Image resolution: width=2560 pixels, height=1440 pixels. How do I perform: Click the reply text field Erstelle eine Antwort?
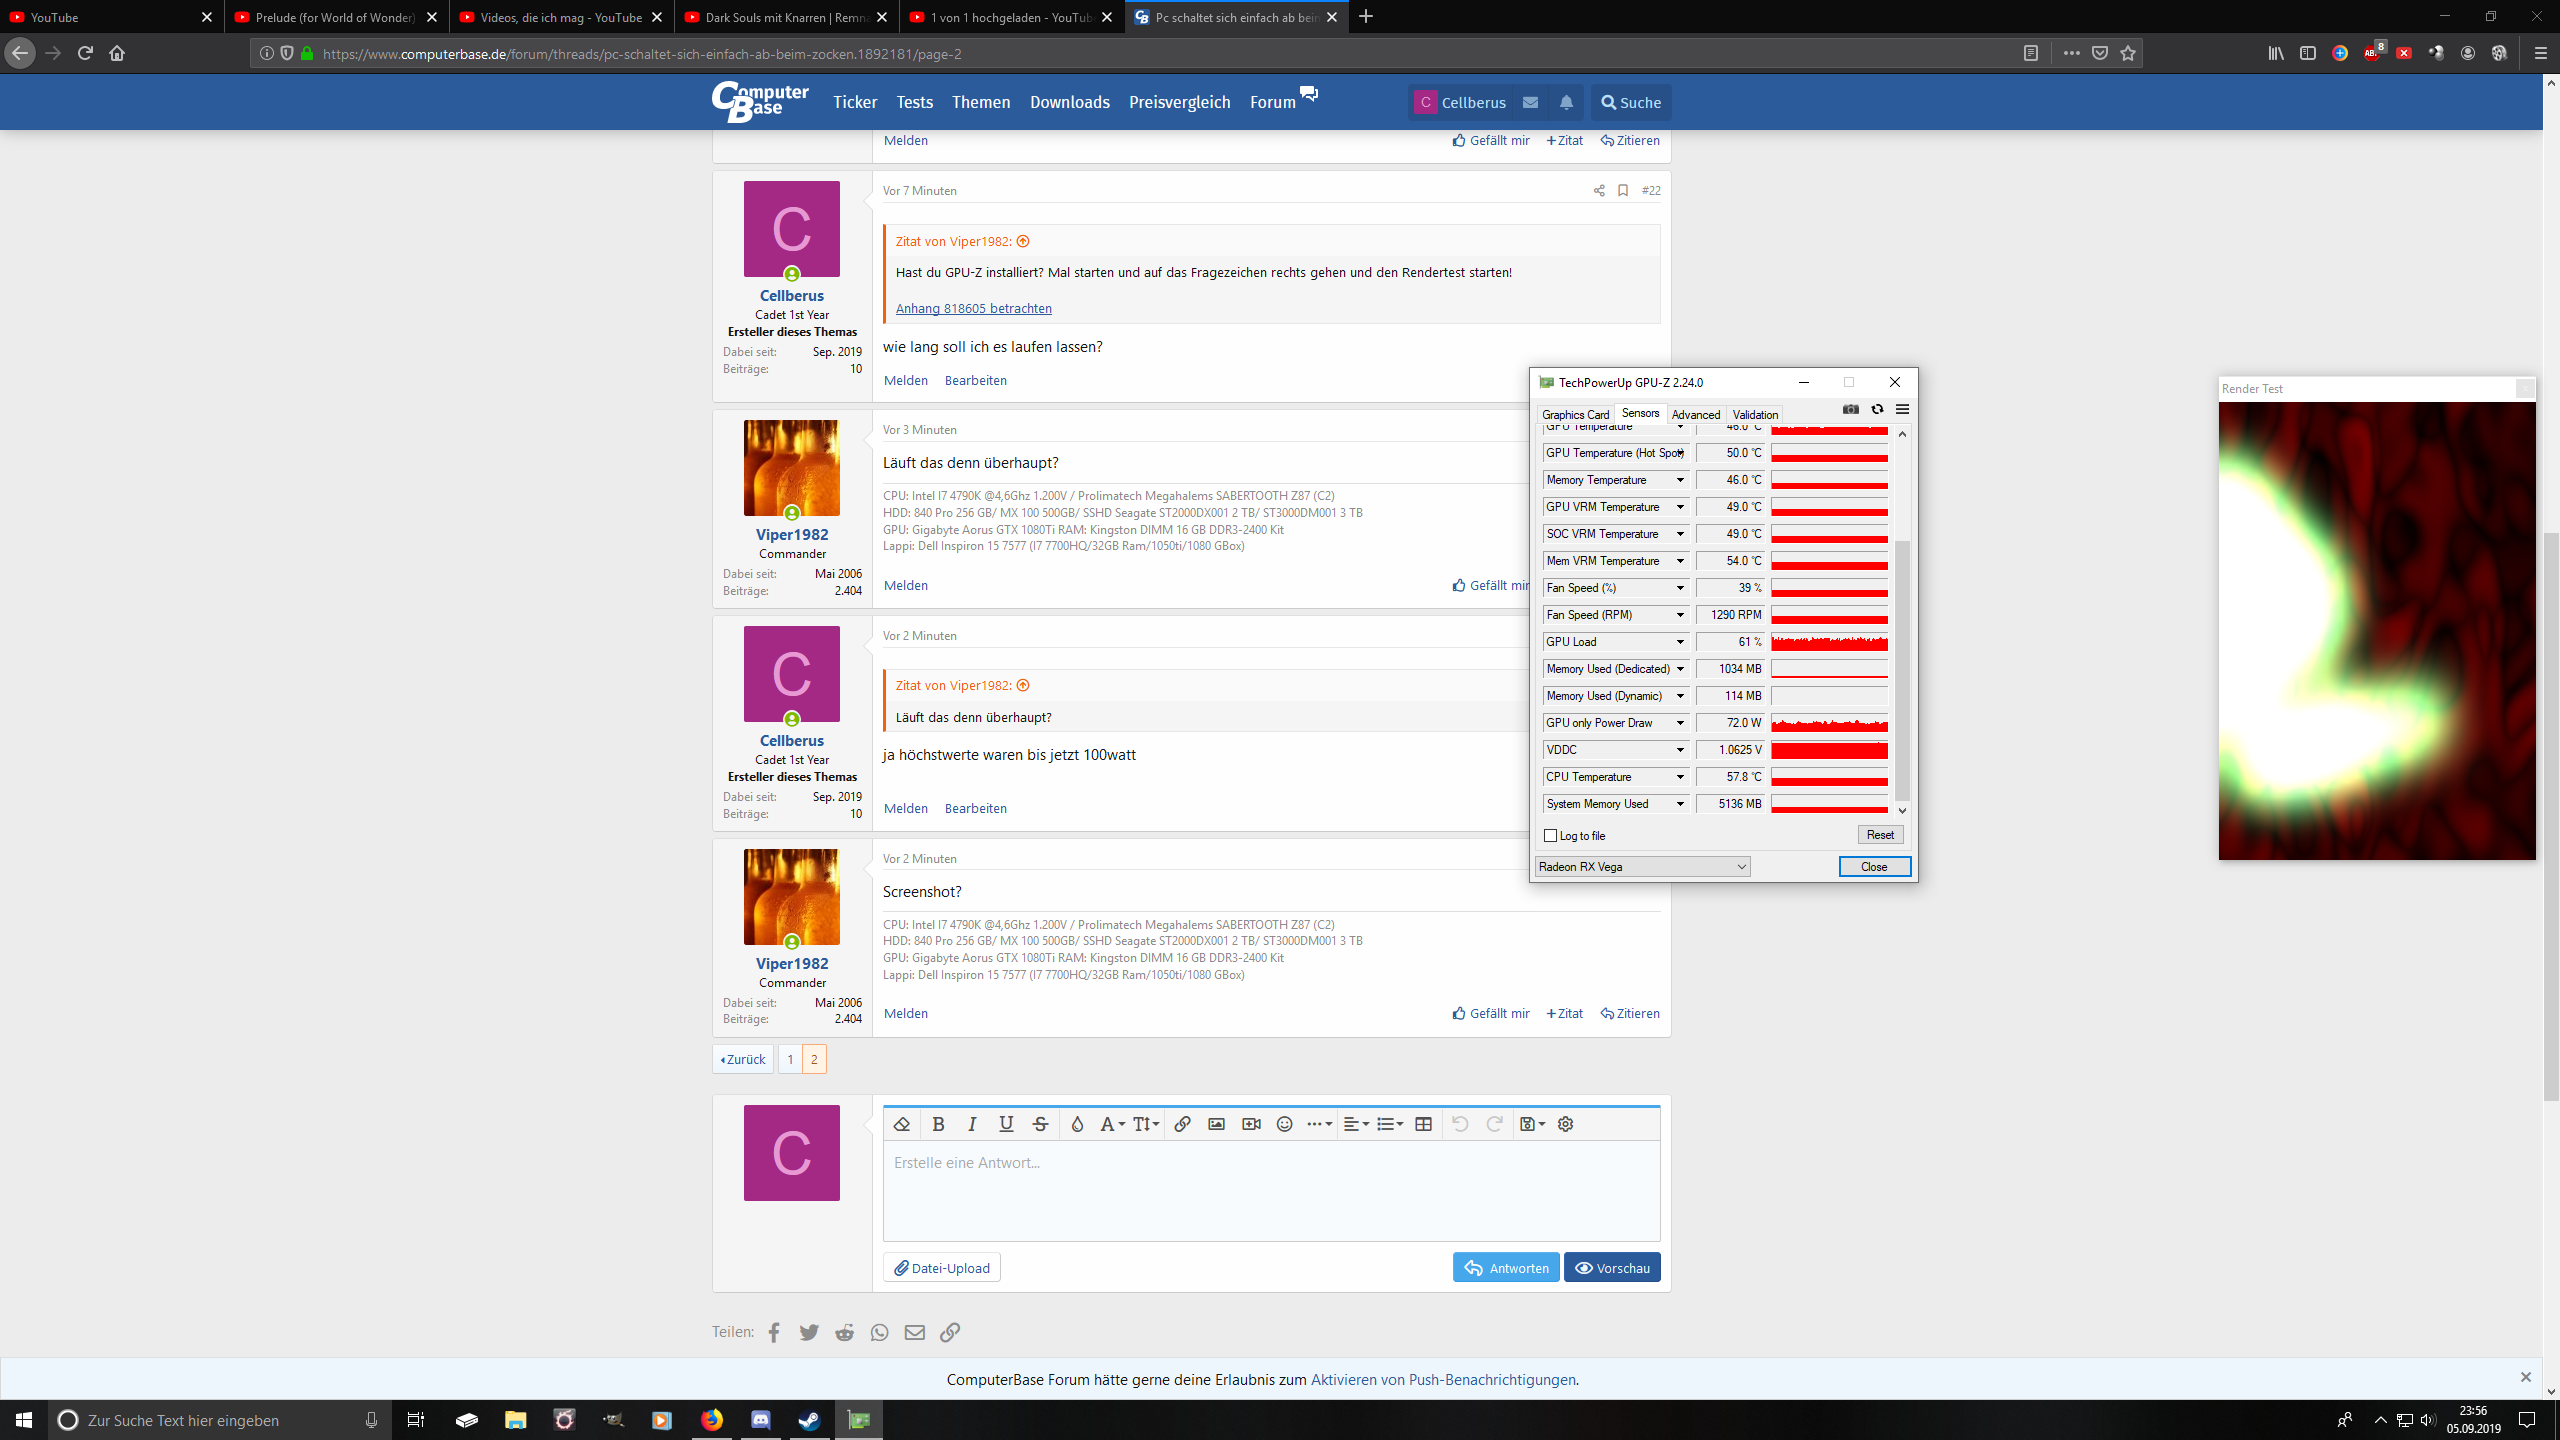(x=1270, y=1190)
